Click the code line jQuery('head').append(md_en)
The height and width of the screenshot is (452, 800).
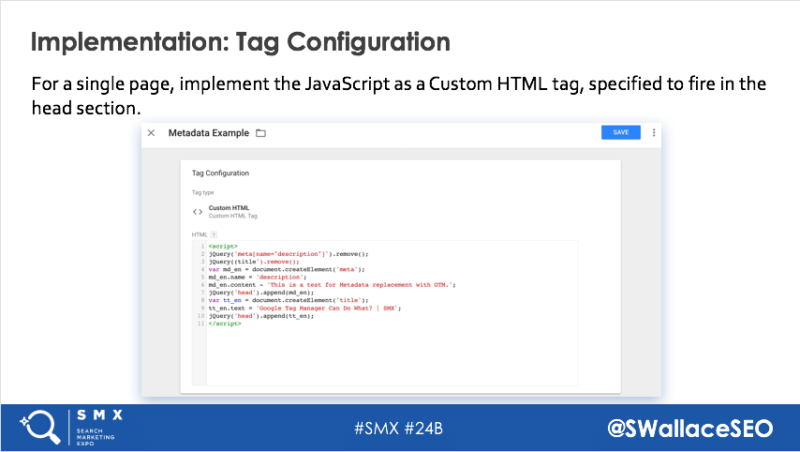[261, 293]
